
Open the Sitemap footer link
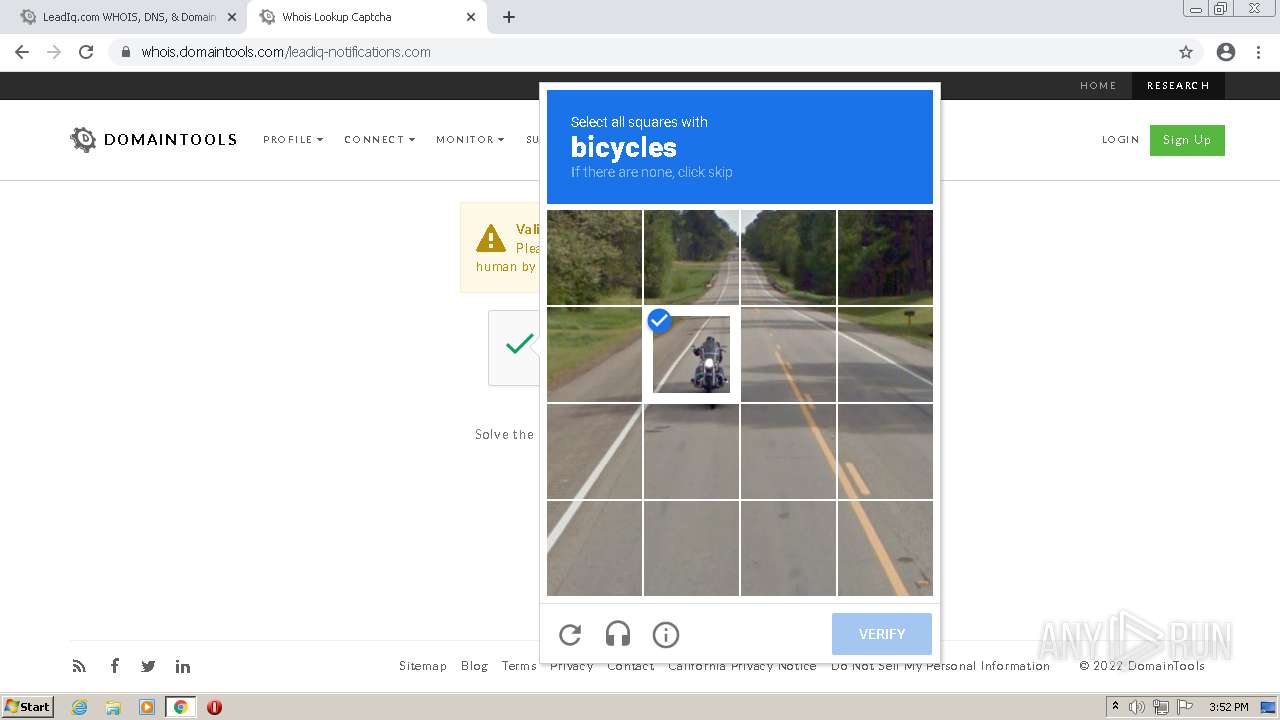(x=423, y=666)
